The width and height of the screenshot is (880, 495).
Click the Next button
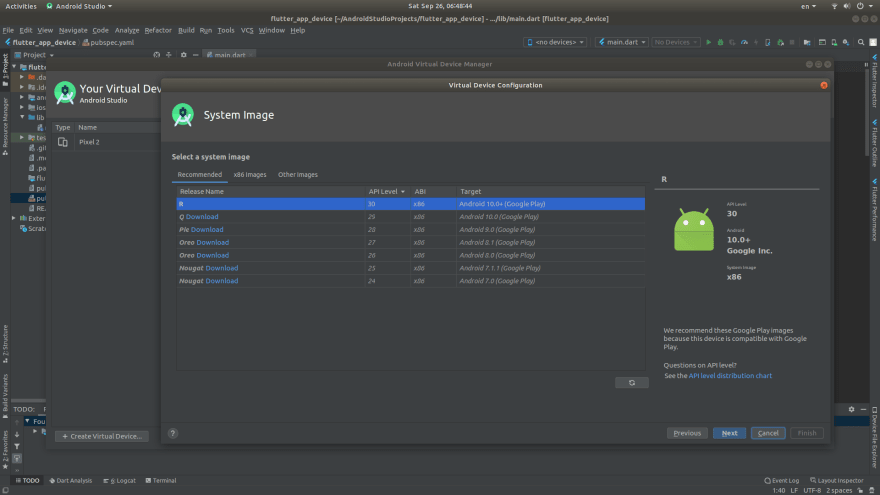pos(729,433)
